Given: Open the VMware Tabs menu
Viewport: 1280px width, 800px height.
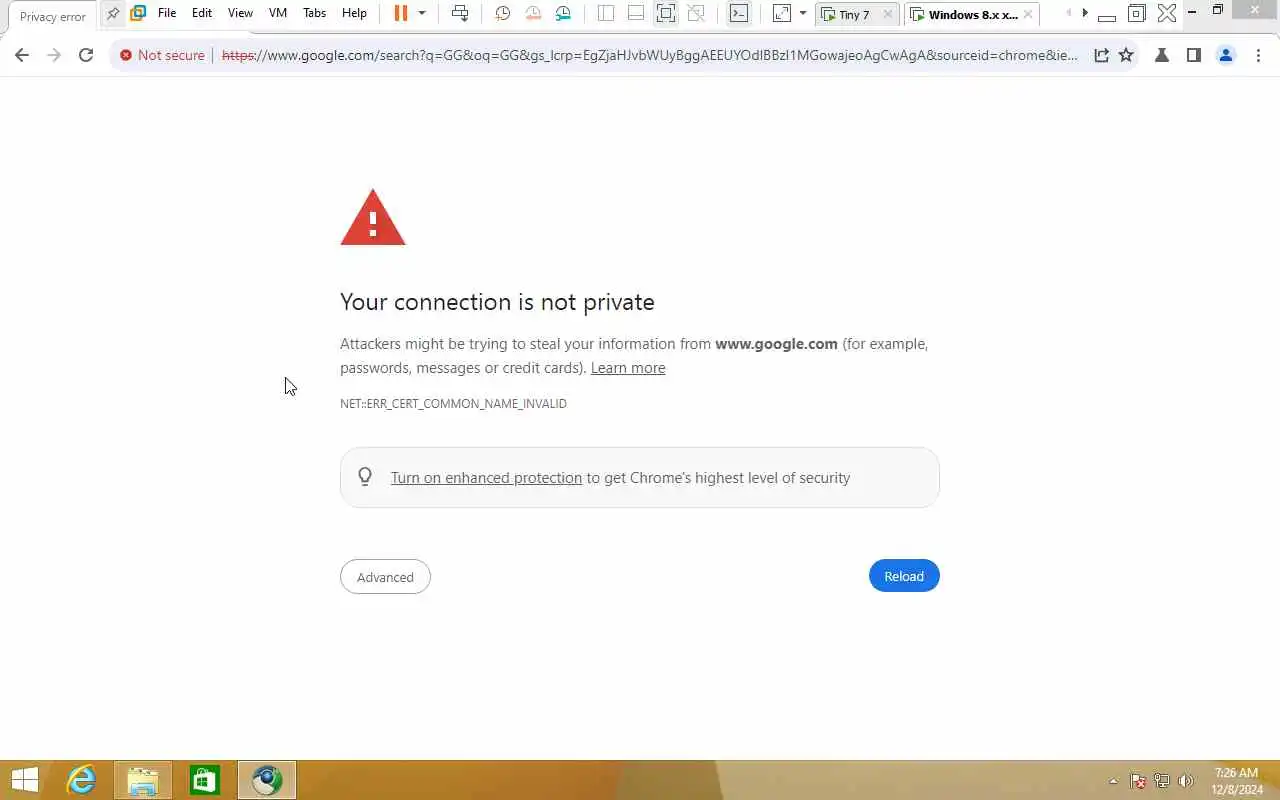Looking at the screenshot, I should point(314,14).
